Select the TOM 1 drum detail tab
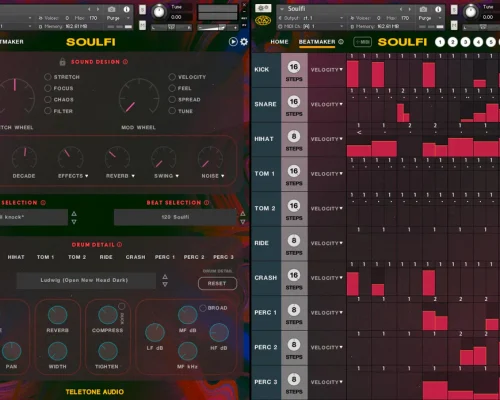 pyautogui.click(x=45, y=257)
